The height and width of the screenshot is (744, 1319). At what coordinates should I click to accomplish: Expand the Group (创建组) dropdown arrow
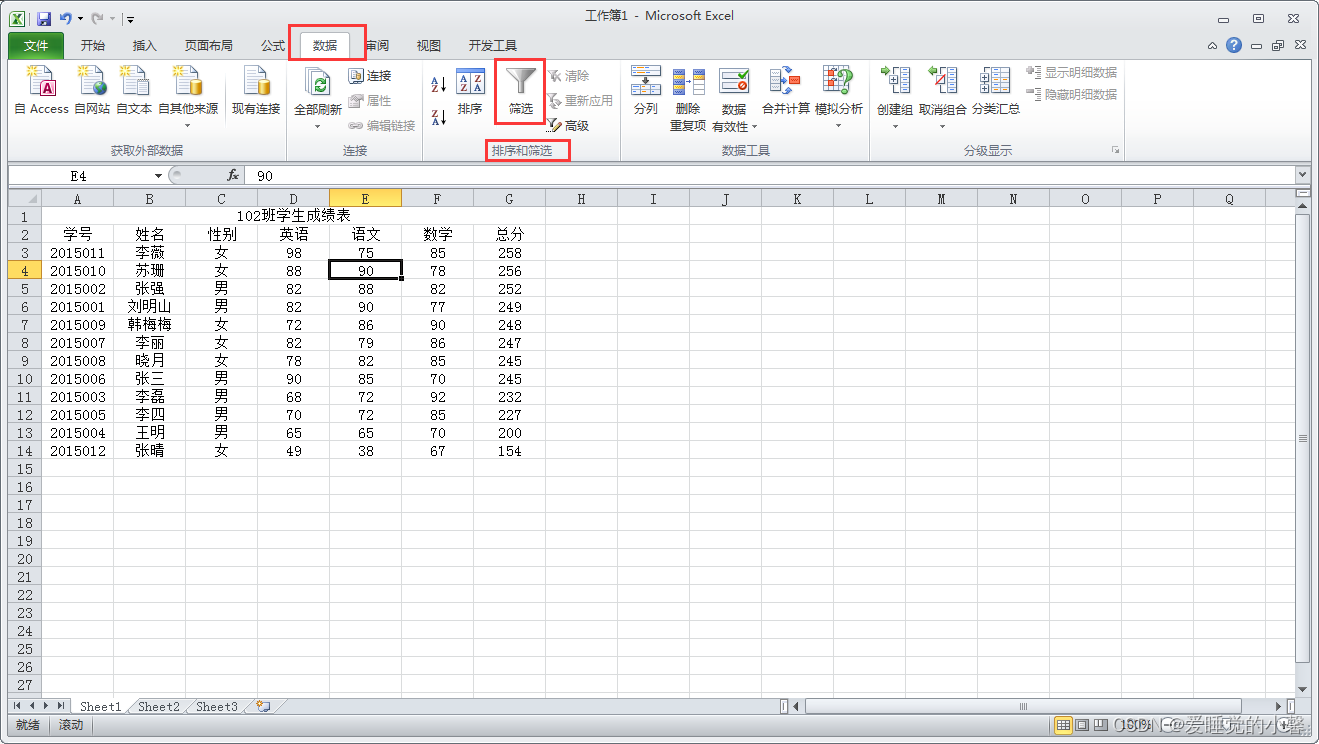[x=895, y=126]
